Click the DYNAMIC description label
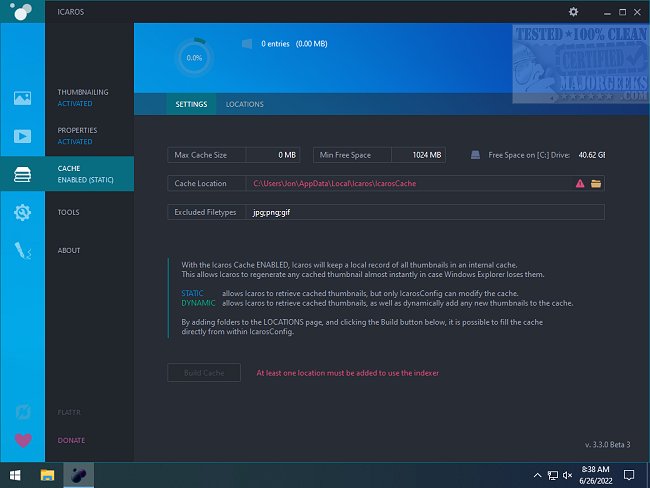Viewport: 650px width, 488px height. [198, 303]
